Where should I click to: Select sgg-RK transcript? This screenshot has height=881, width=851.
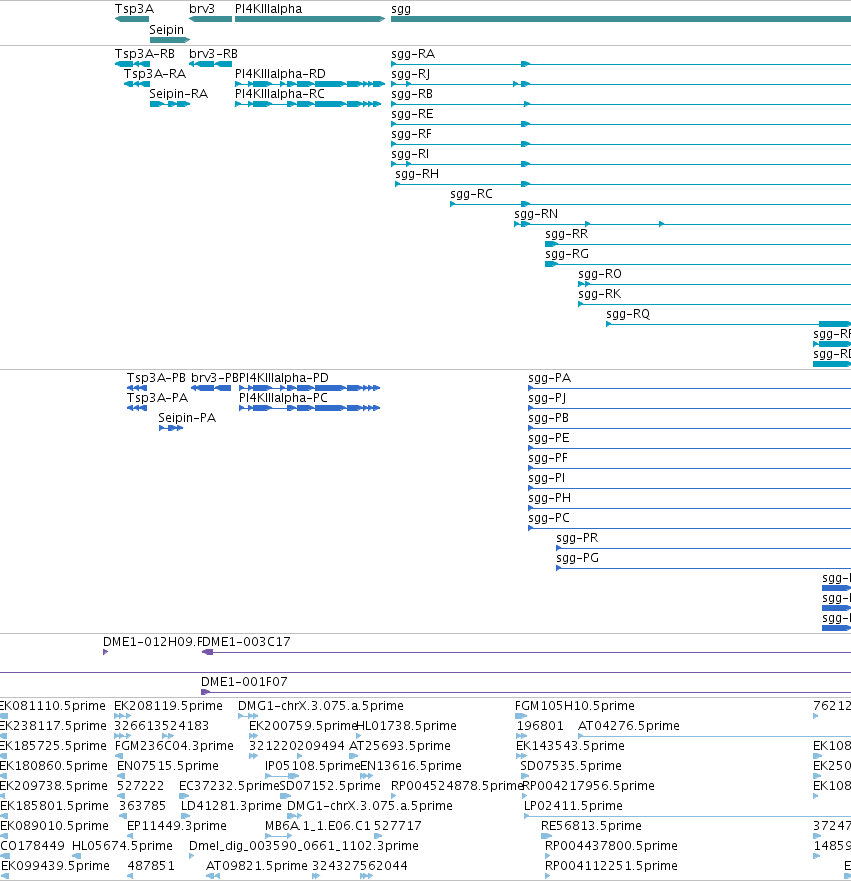715,304
